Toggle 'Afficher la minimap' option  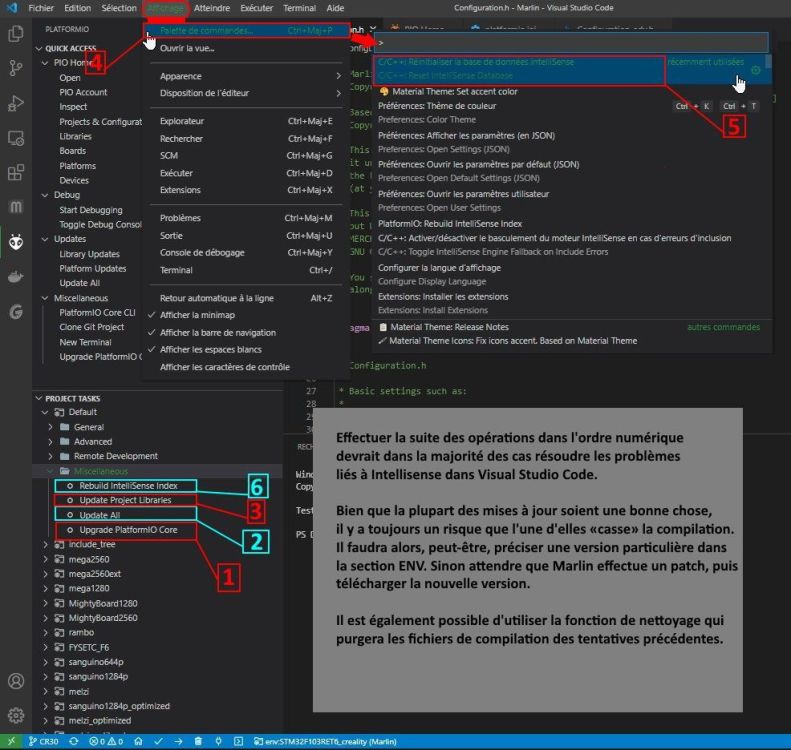coord(197,315)
